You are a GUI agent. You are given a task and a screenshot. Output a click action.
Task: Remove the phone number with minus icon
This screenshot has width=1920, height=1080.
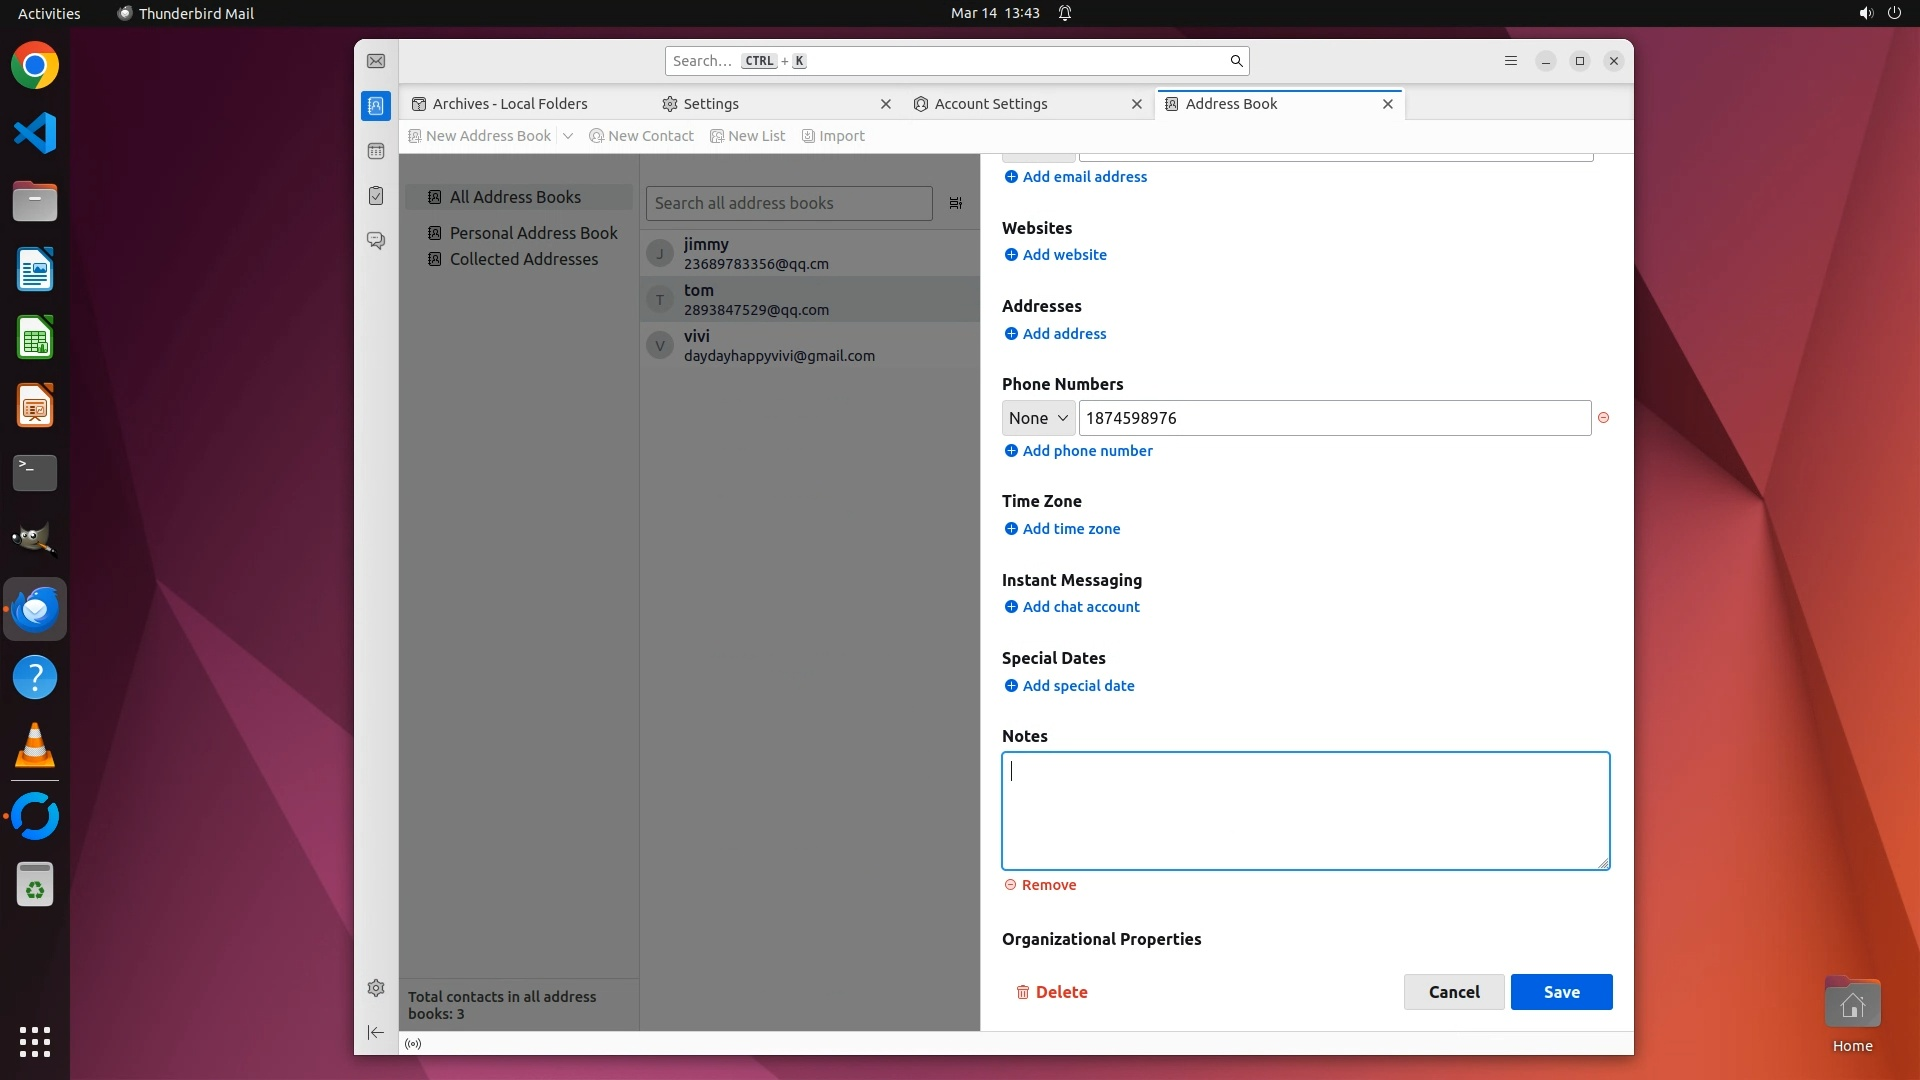(1603, 418)
